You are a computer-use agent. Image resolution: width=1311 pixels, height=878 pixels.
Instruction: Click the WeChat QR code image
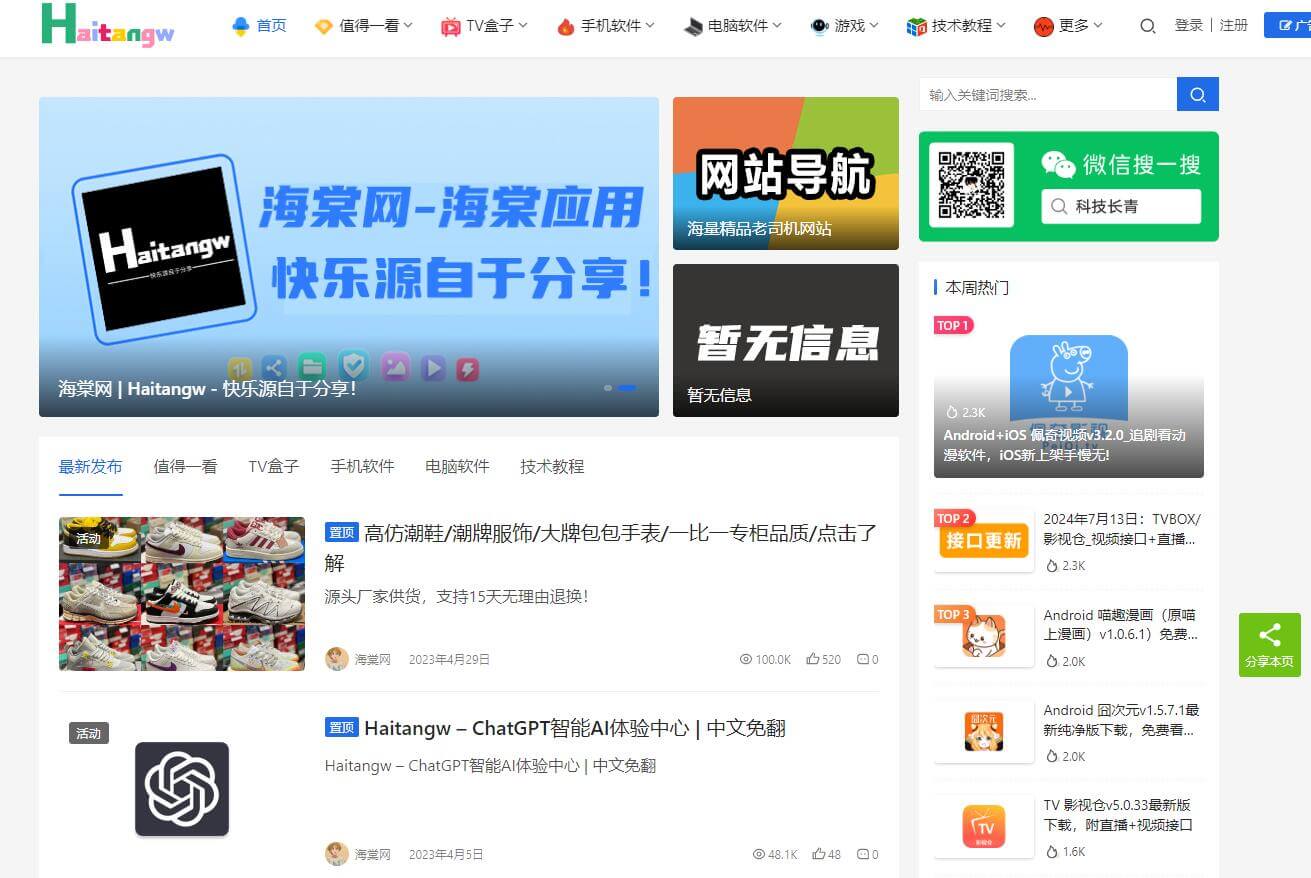click(971, 185)
